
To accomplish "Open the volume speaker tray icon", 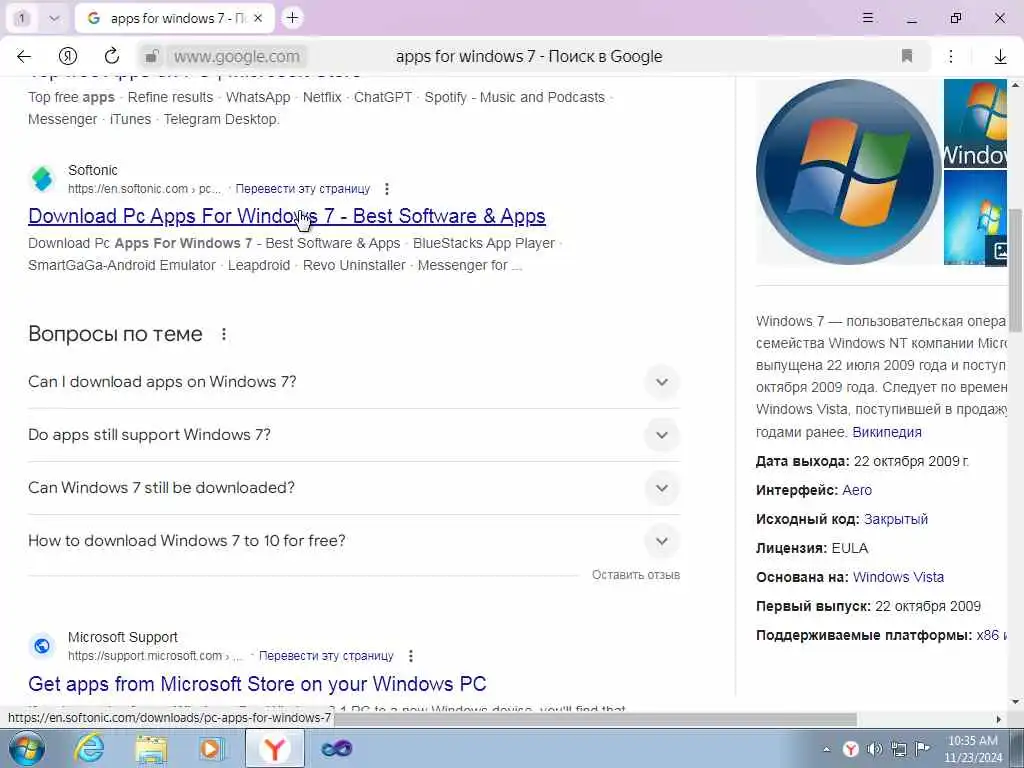I will coord(874,749).
